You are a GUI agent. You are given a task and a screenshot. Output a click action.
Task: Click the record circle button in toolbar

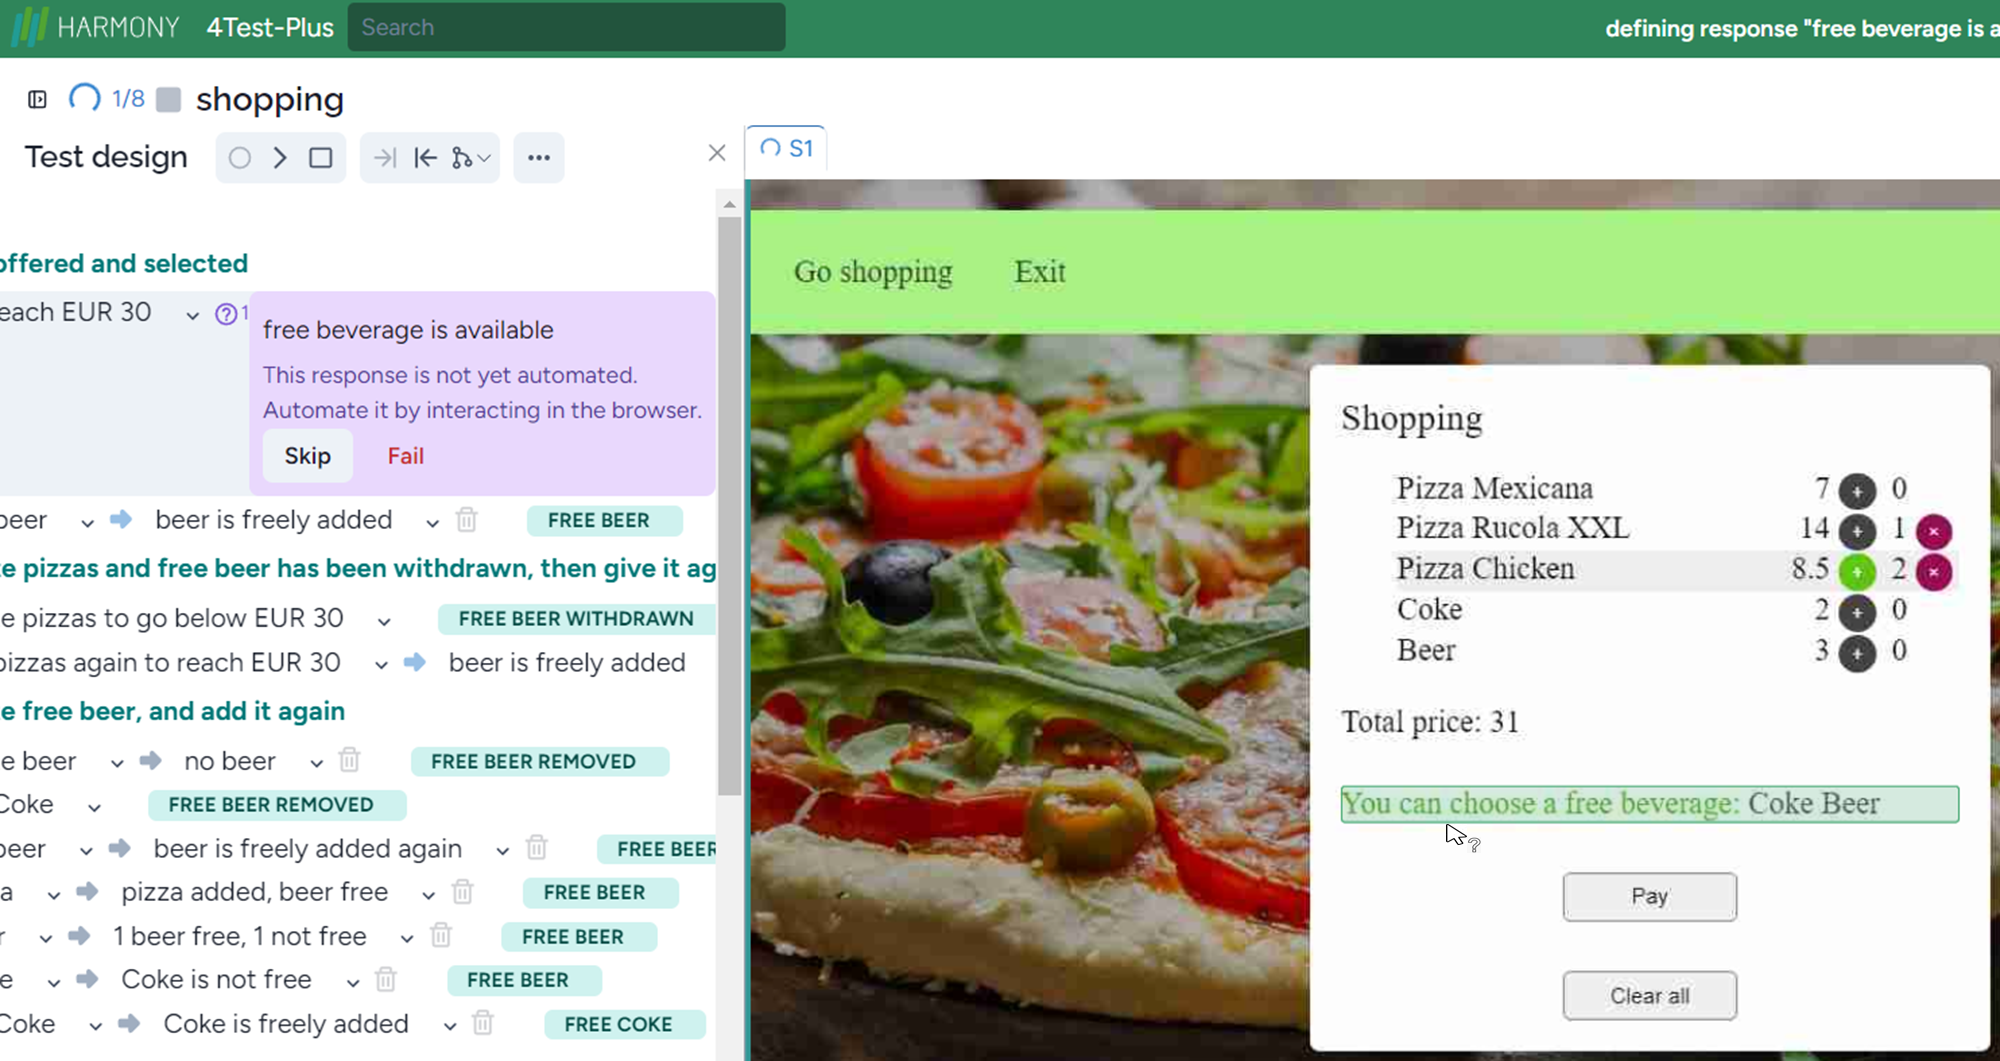(x=240, y=158)
